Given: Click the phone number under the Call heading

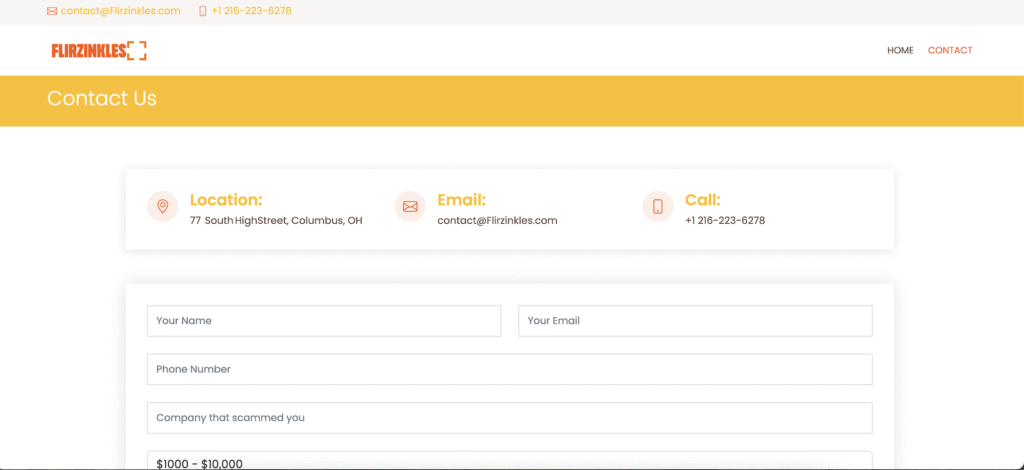Looking at the screenshot, I should (725, 220).
